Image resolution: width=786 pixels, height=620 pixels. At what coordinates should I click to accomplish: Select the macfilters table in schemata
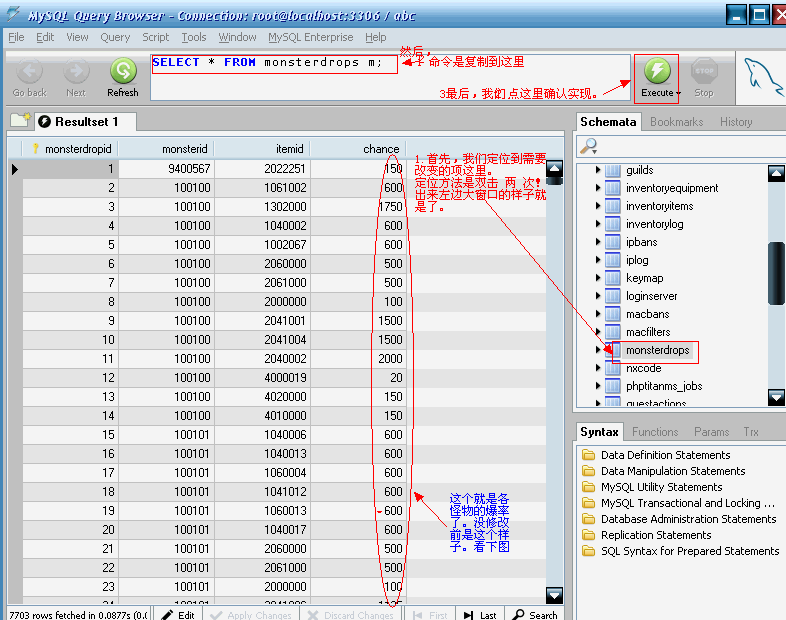click(x=648, y=332)
